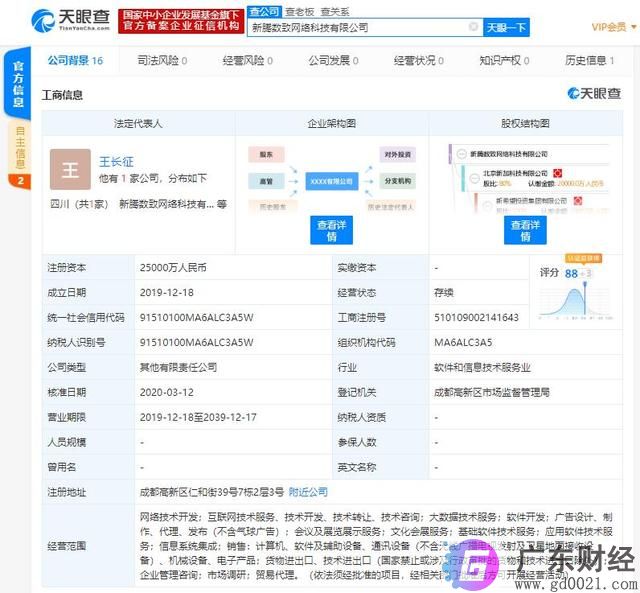The height and width of the screenshot is (593, 640).
Task: Click the score distribution curve chart
Action: click(x=575, y=302)
